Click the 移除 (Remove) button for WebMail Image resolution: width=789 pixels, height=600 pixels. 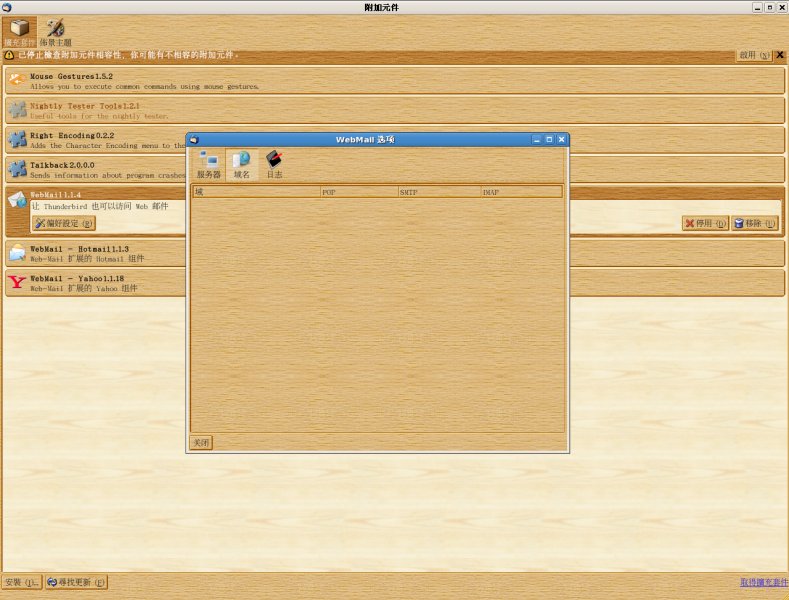click(754, 223)
